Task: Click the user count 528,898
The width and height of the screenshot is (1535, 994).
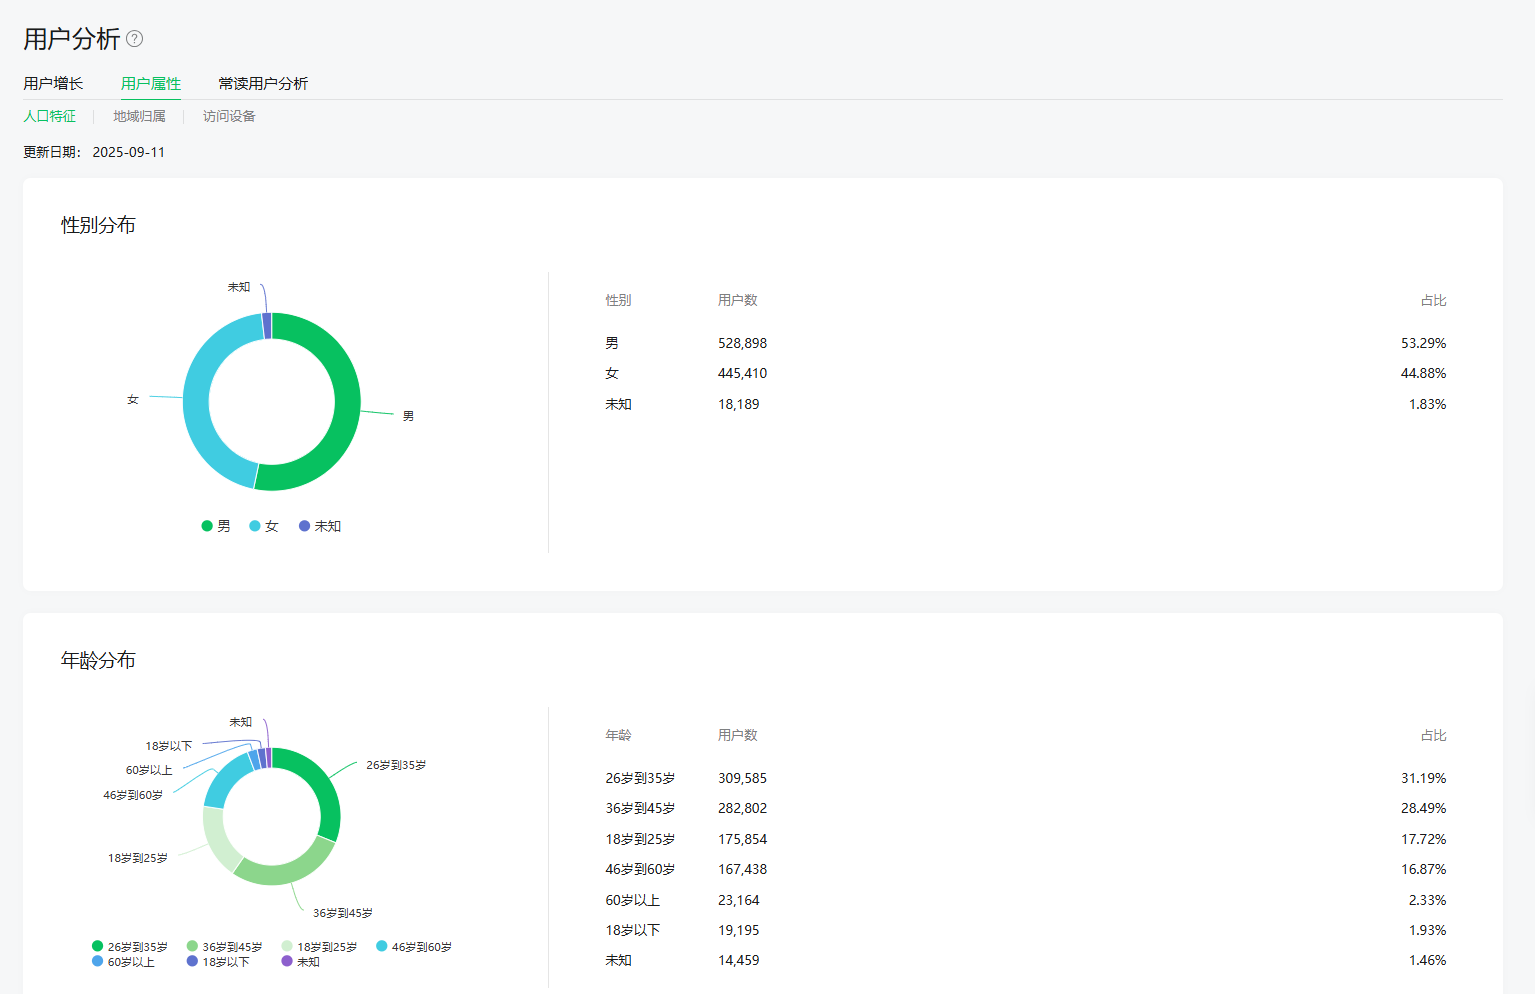Action: click(x=743, y=343)
